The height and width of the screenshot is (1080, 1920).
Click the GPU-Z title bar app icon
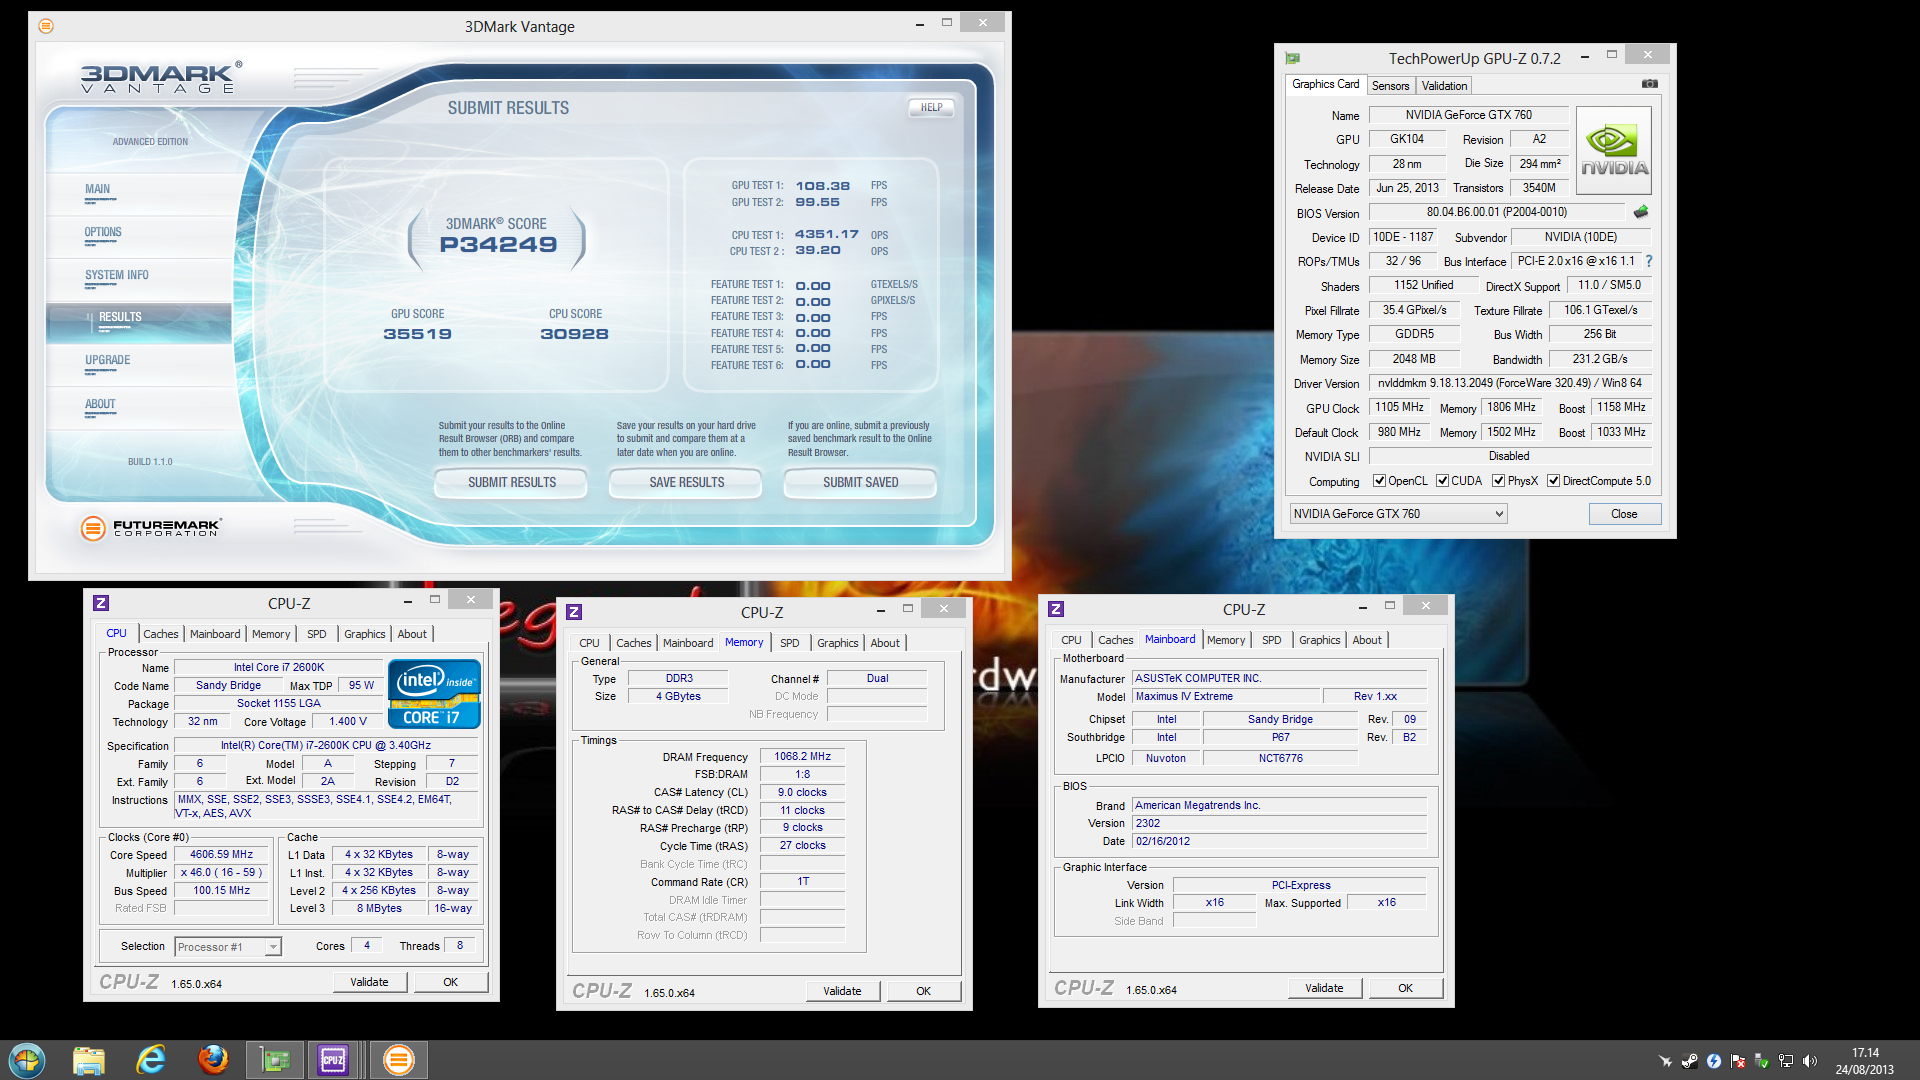pyautogui.click(x=1293, y=58)
